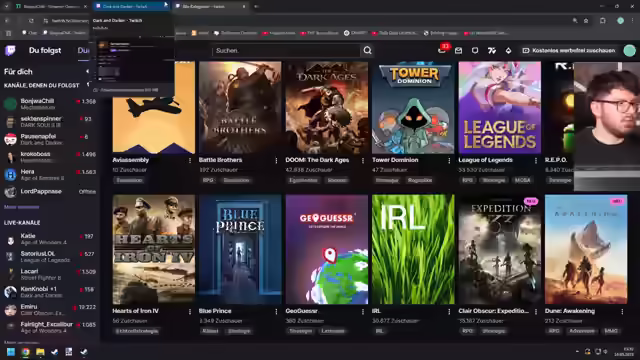Viewport: 640px width, 360px height.
Task: Open the League of Legends category thumbnail
Action: (x=500, y=108)
